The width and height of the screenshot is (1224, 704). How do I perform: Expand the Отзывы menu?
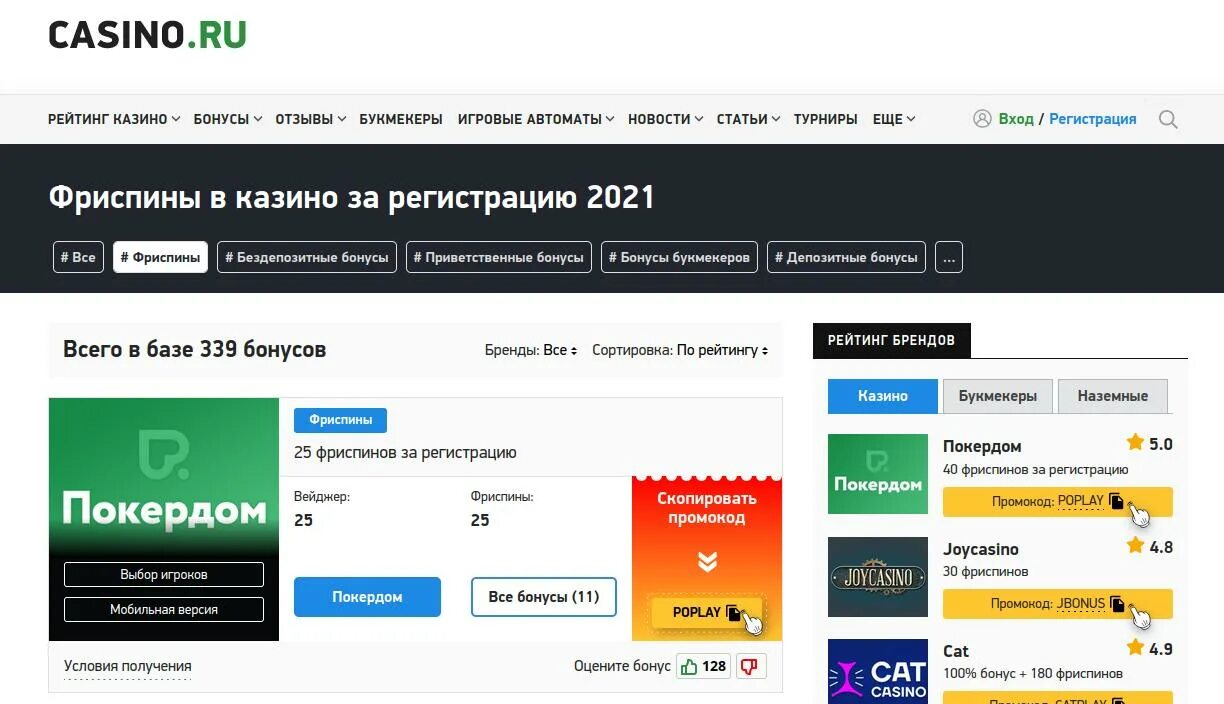click(x=311, y=119)
